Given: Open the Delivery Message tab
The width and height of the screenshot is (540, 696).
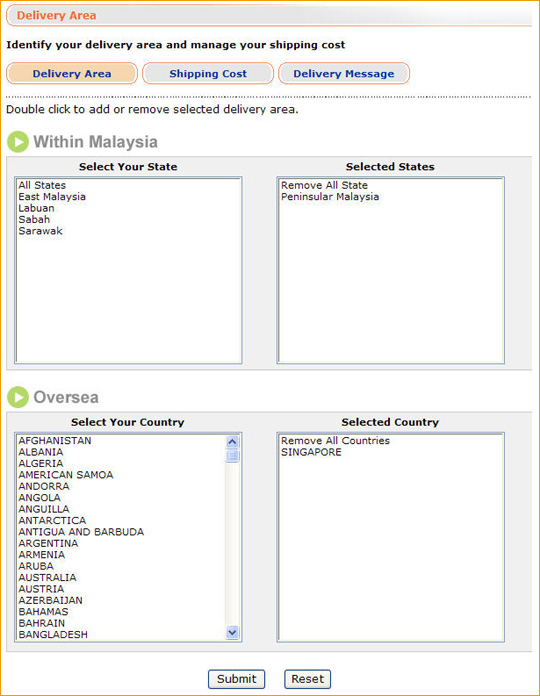Looking at the screenshot, I should [344, 74].
